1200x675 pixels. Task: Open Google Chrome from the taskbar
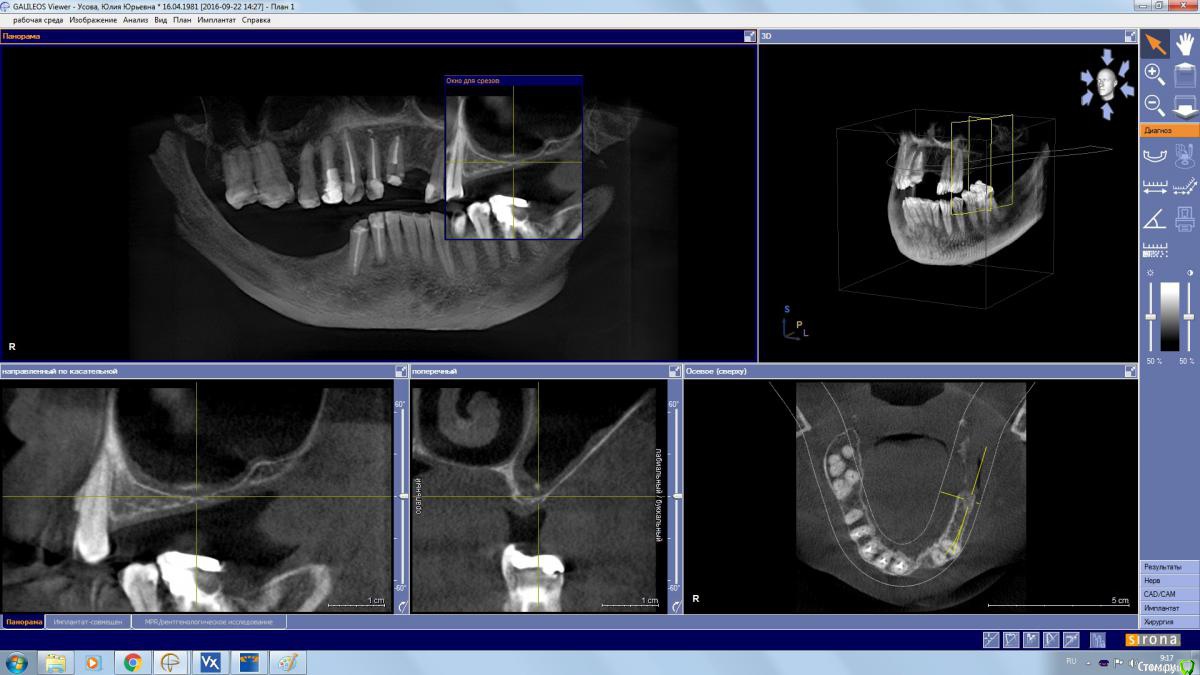tap(132, 662)
